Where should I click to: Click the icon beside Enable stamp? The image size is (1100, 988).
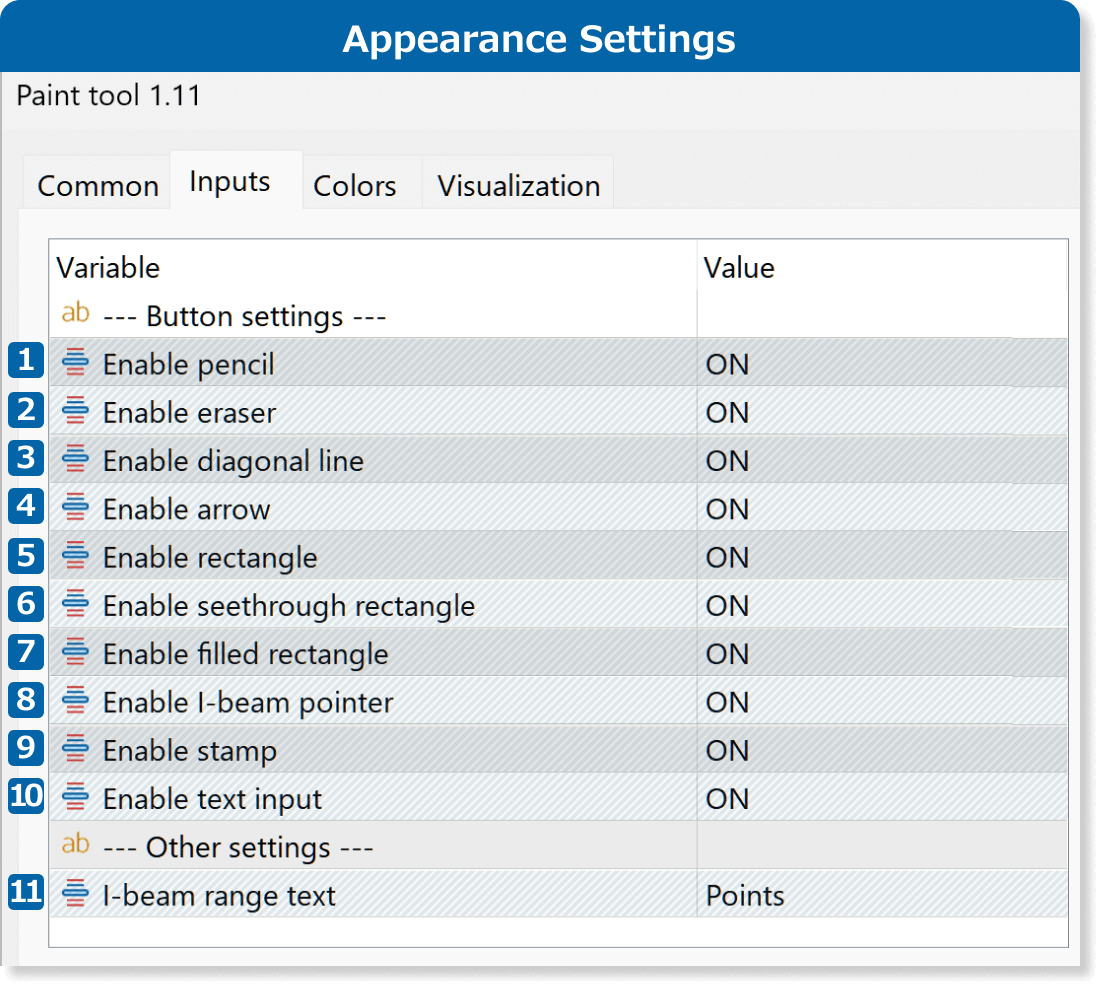pos(76,749)
